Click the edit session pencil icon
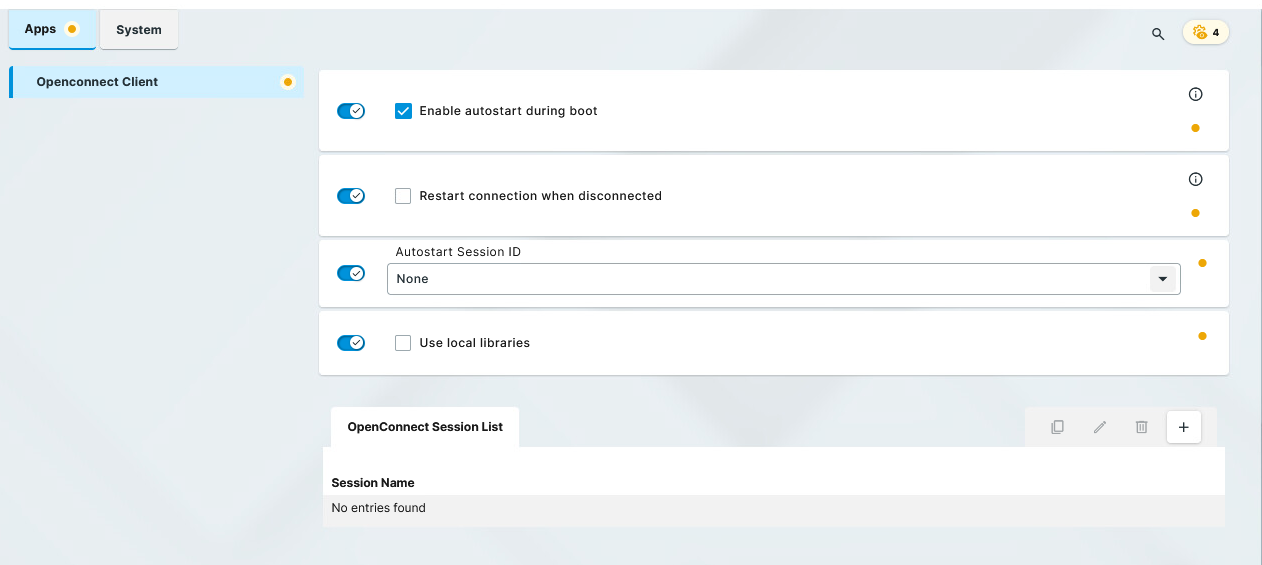The image size is (1262, 565). pos(1100,427)
